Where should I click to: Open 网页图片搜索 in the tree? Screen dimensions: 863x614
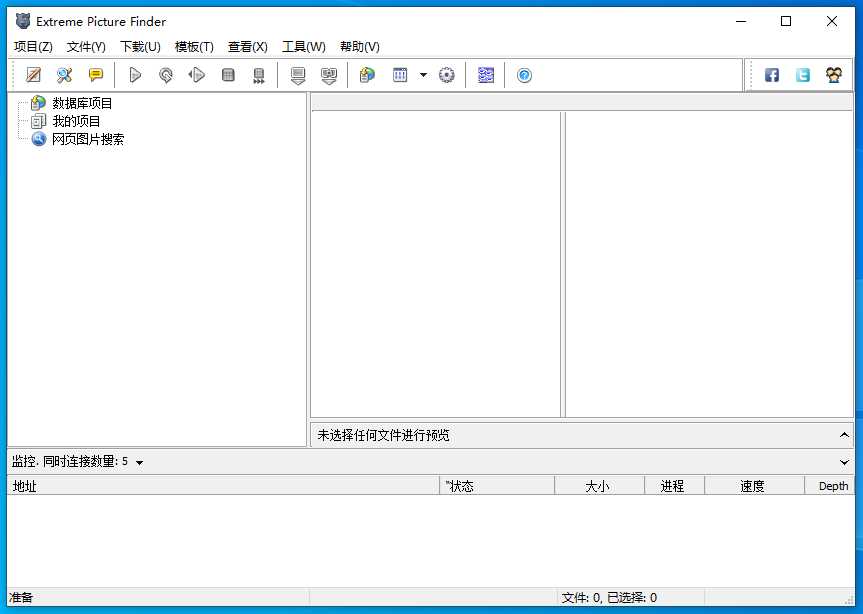point(88,139)
